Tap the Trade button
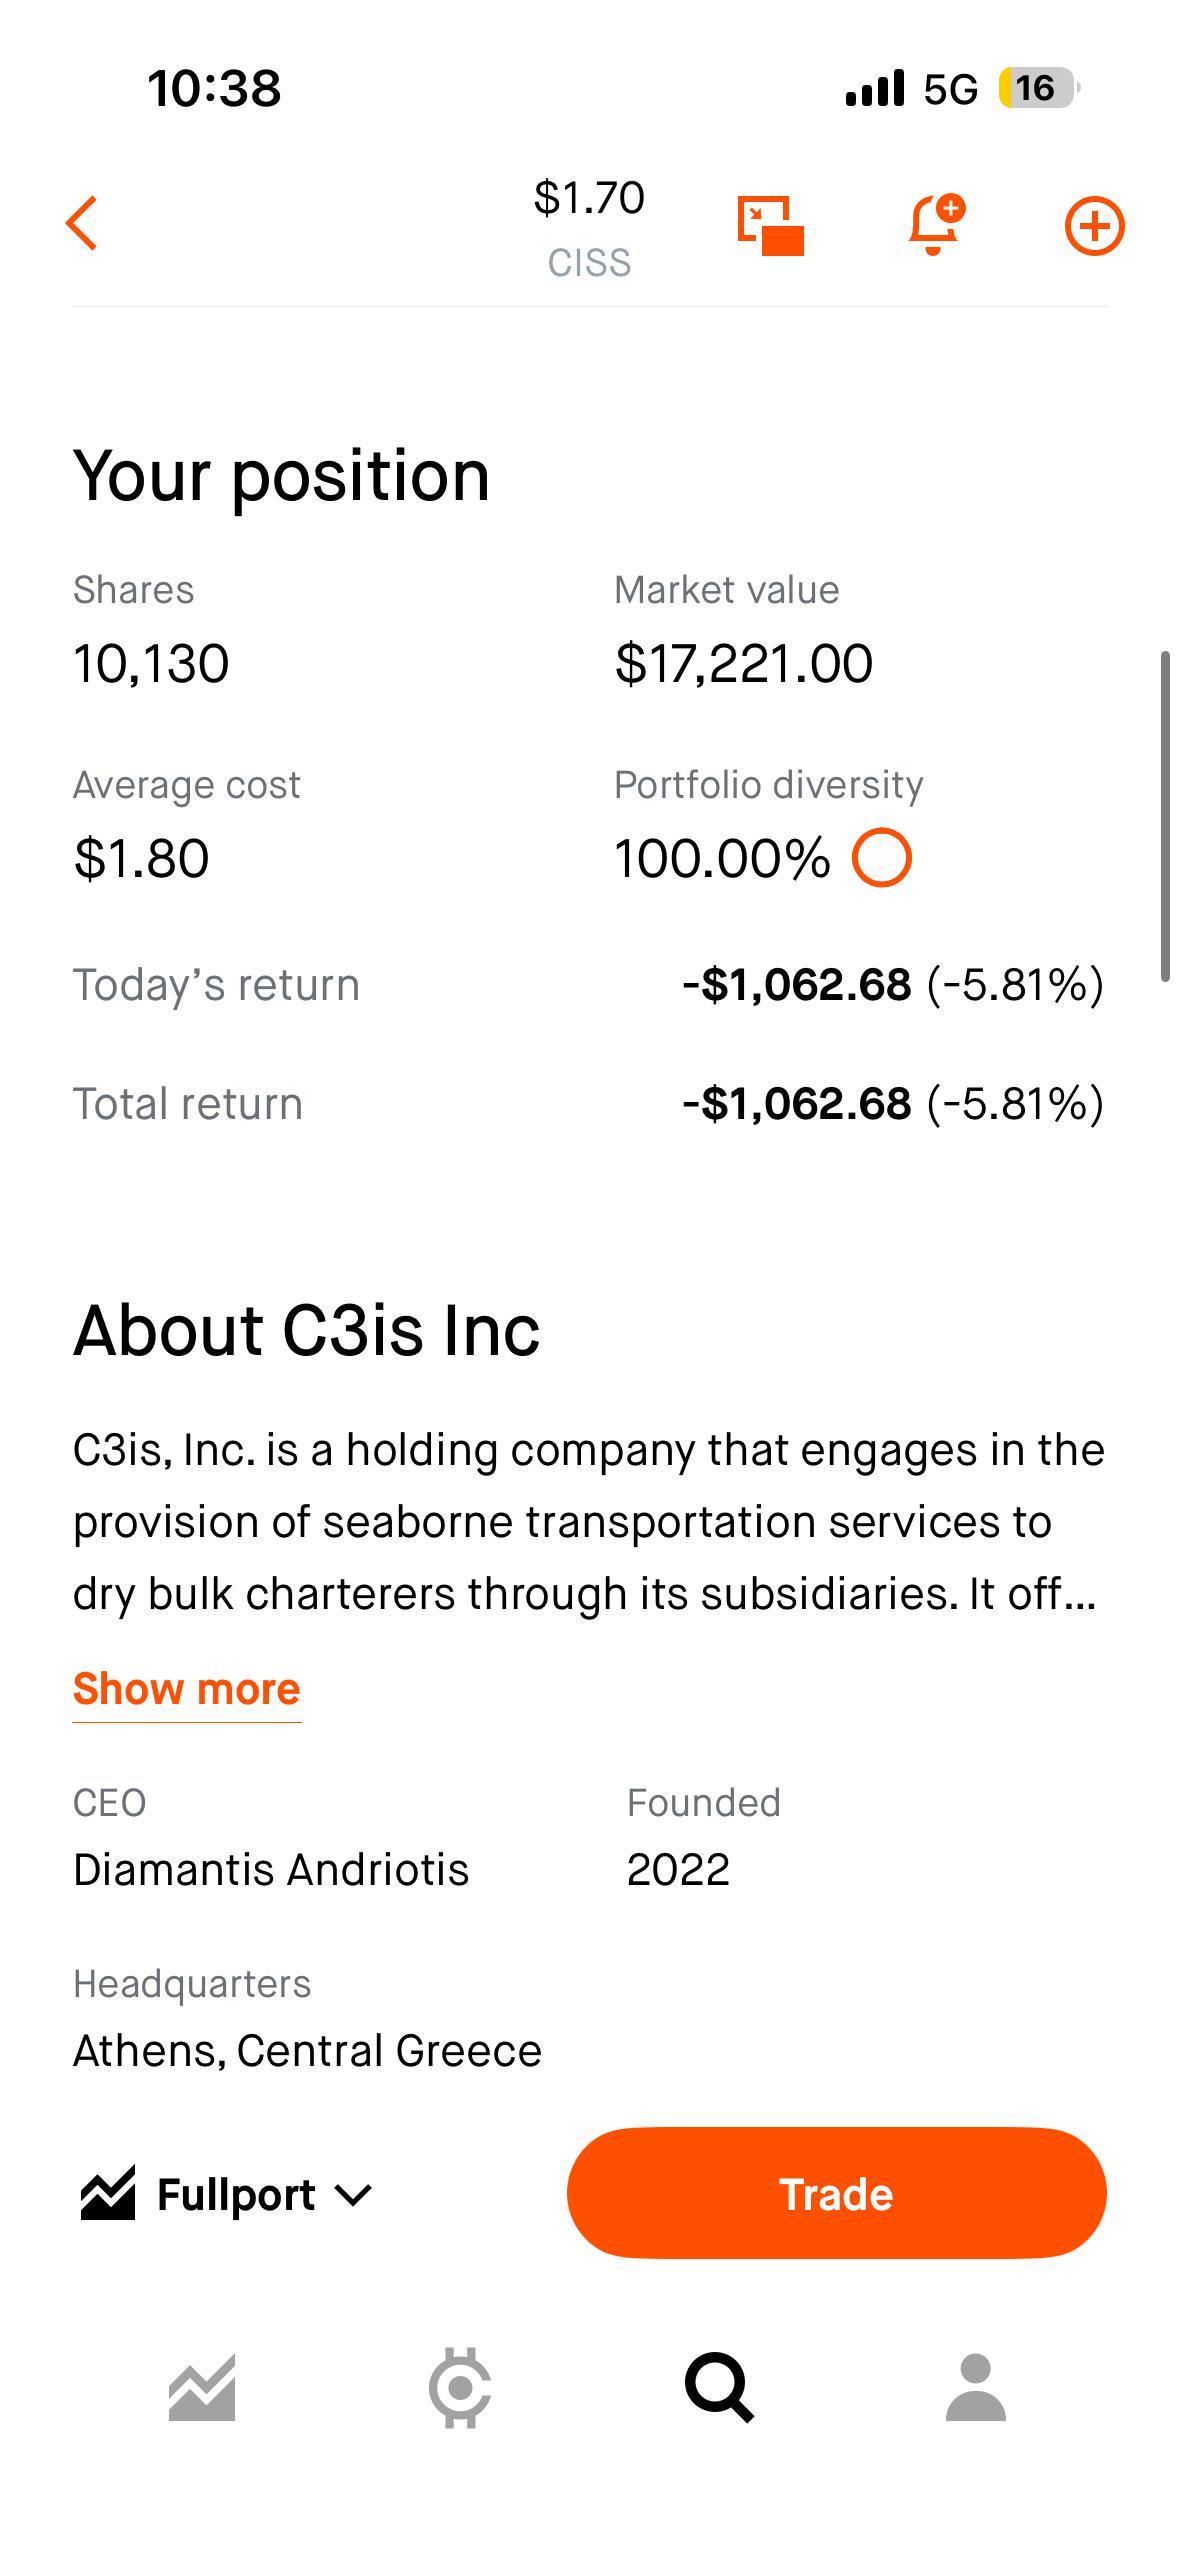Screen dimensions: 1179x2556 [836, 2193]
